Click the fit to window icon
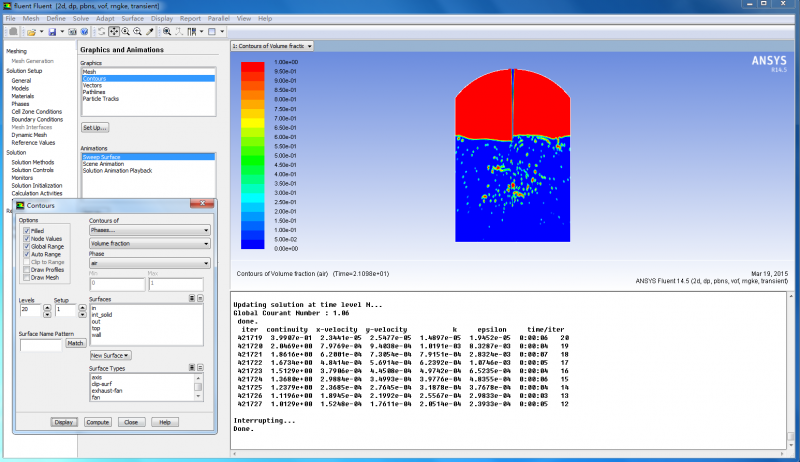Screen dimensions: 800x462 tap(166, 32)
